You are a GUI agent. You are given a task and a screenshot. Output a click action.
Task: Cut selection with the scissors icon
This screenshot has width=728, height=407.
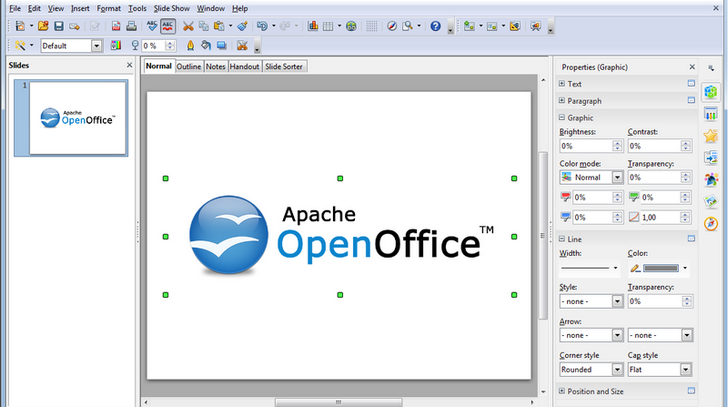(188, 26)
